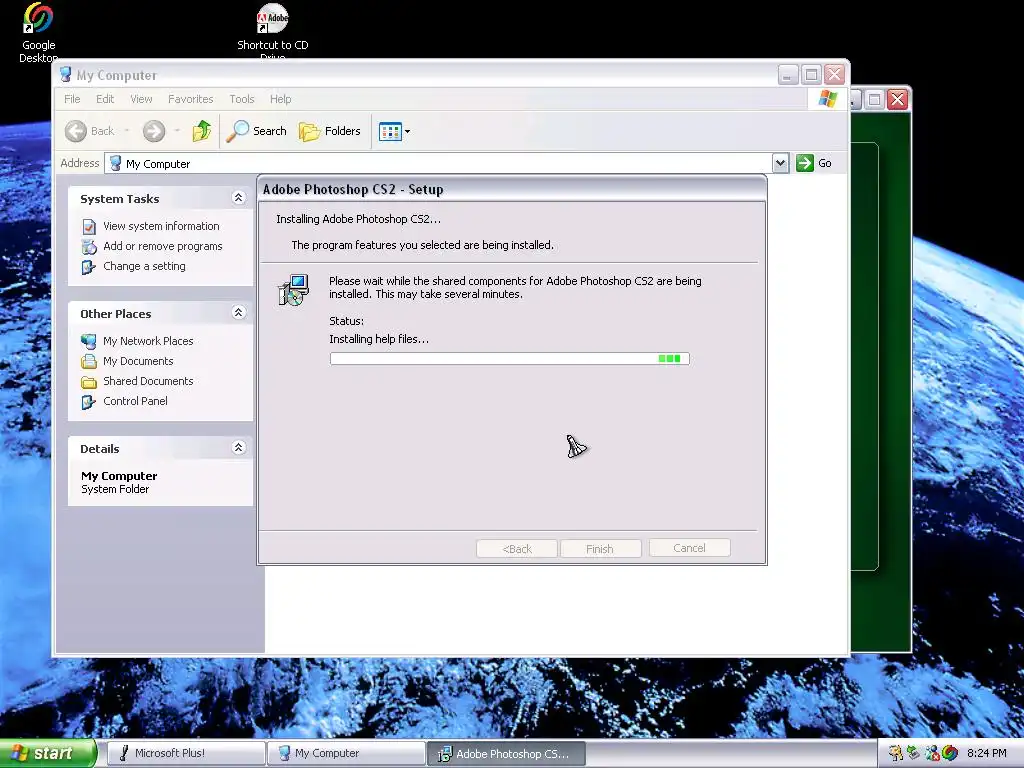Maximize the green window behind My Computer
This screenshot has height=768, width=1024.
click(875, 99)
